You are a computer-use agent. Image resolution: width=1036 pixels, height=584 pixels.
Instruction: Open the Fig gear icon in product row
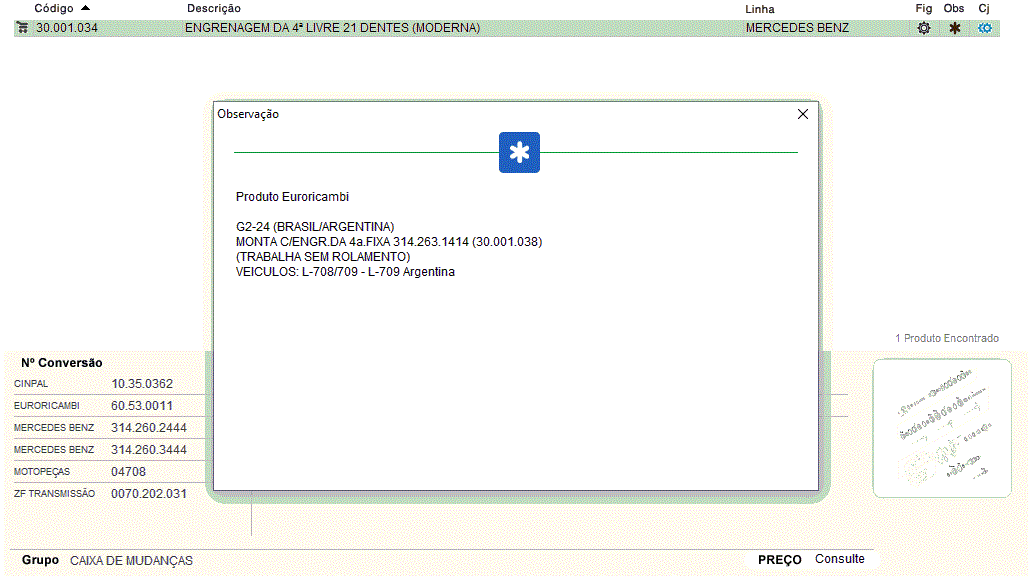coord(924,28)
